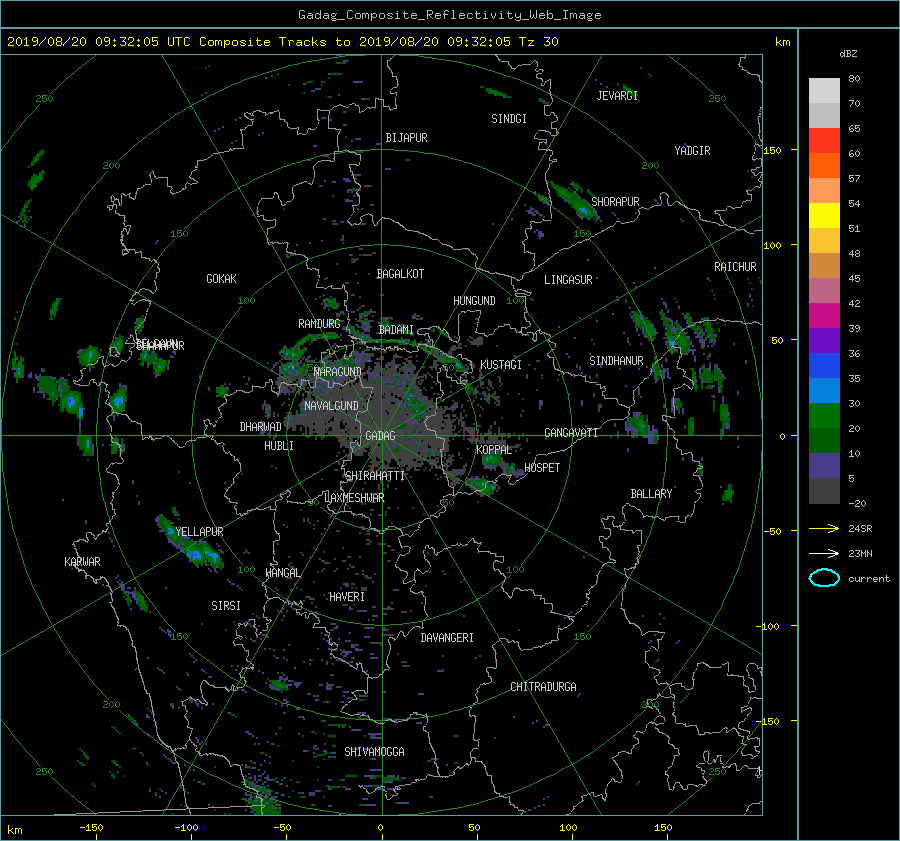Click the magenta 42 dBZ legend swatch
This screenshot has width=900, height=841.
click(824, 315)
